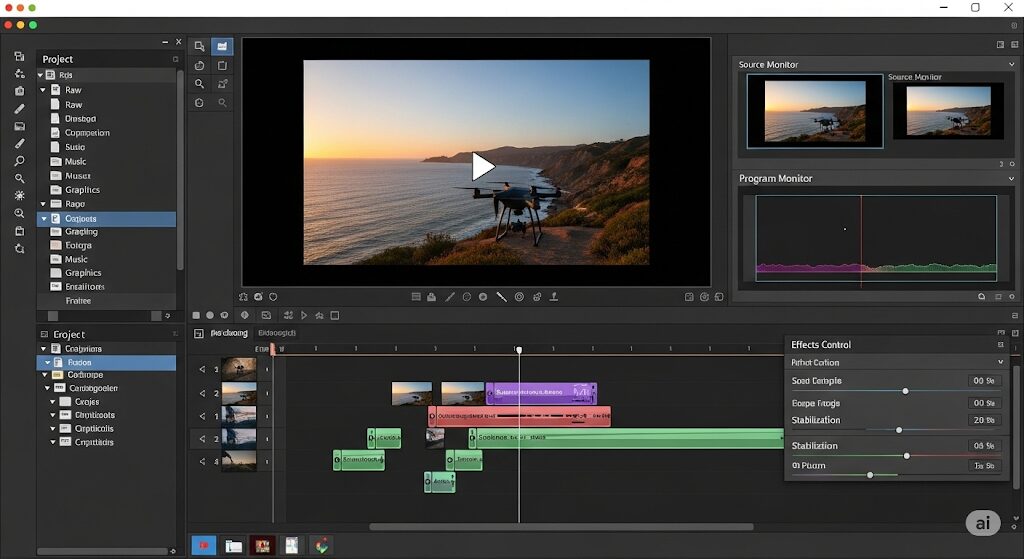Click the Soad Cemple slider handle
The image size is (1024, 559).
tap(905, 391)
